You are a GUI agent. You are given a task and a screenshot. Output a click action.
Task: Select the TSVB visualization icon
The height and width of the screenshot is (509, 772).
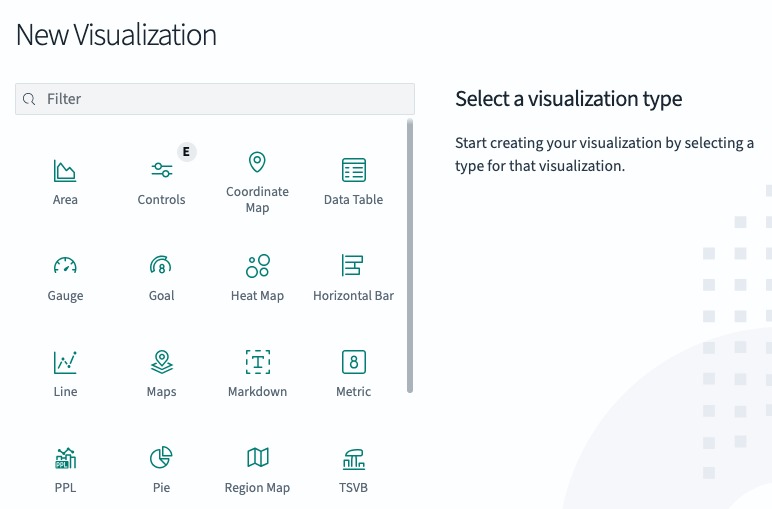pos(354,459)
